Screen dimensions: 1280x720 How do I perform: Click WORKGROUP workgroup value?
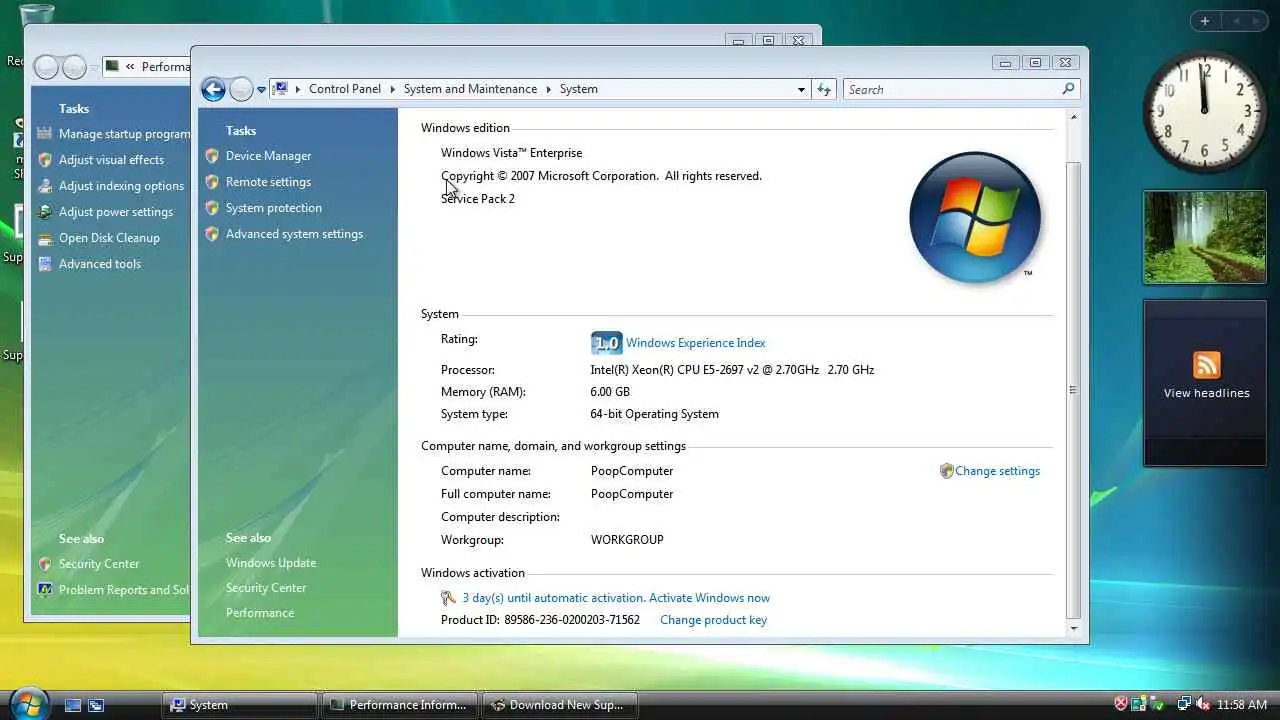627,540
